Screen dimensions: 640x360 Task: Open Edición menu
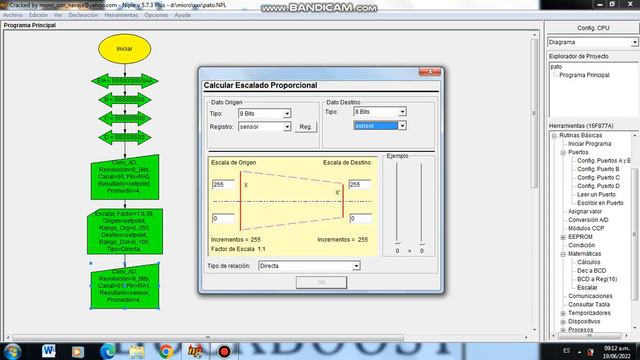point(38,15)
